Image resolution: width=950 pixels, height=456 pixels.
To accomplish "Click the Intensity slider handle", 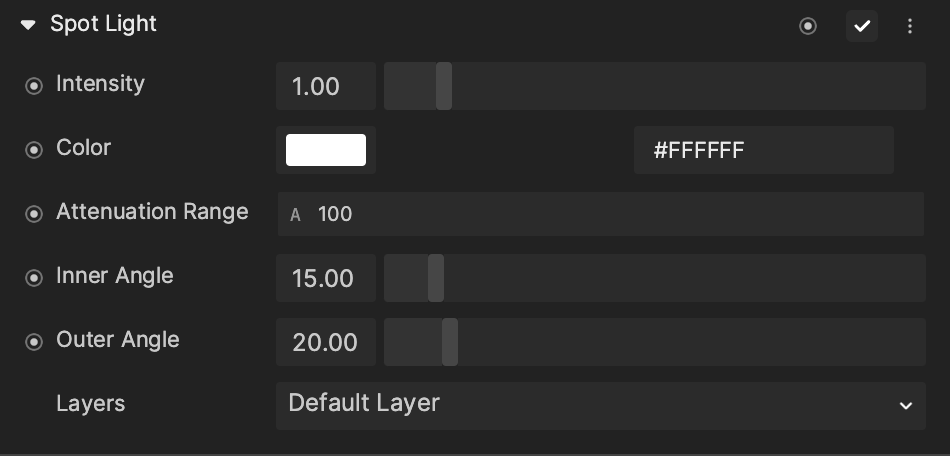I will click(x=444, y=86).
